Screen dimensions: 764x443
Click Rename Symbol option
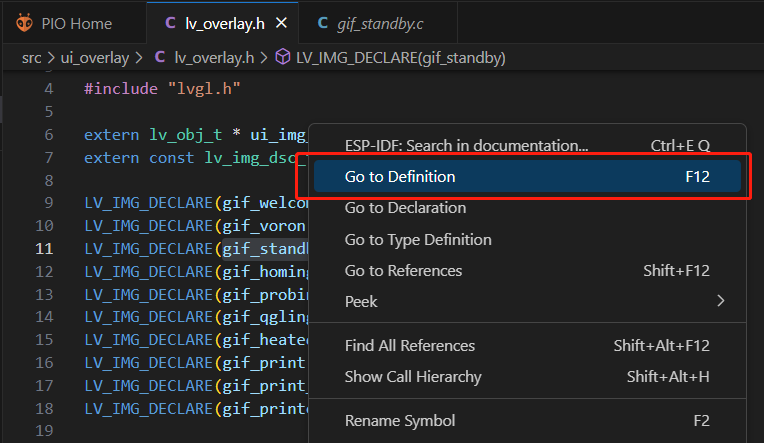click(x=400, y=421)
